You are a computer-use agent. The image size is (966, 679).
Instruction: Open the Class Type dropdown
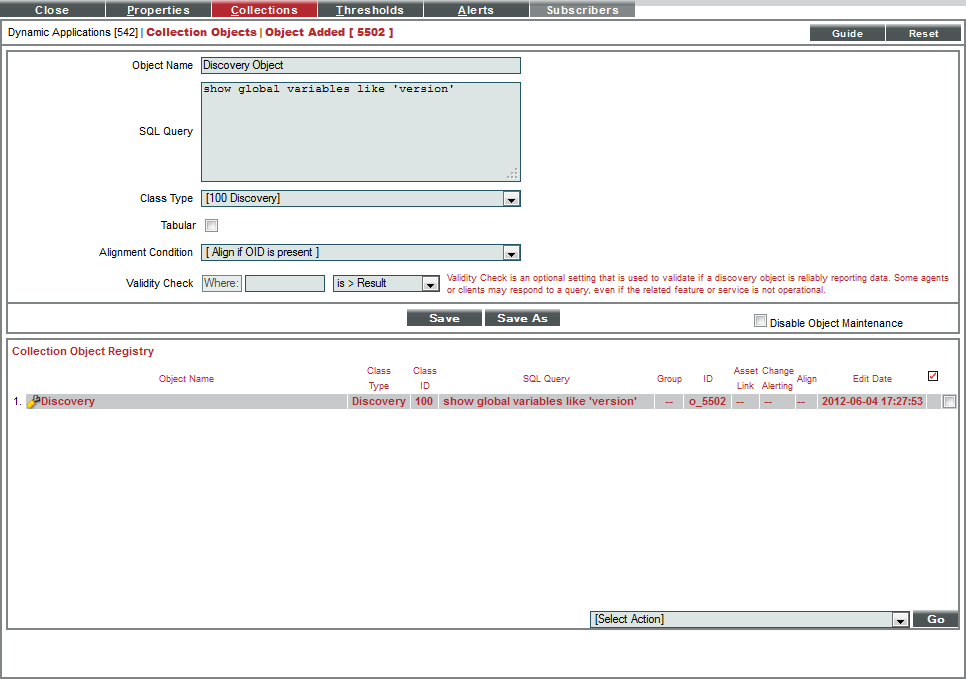511,198
